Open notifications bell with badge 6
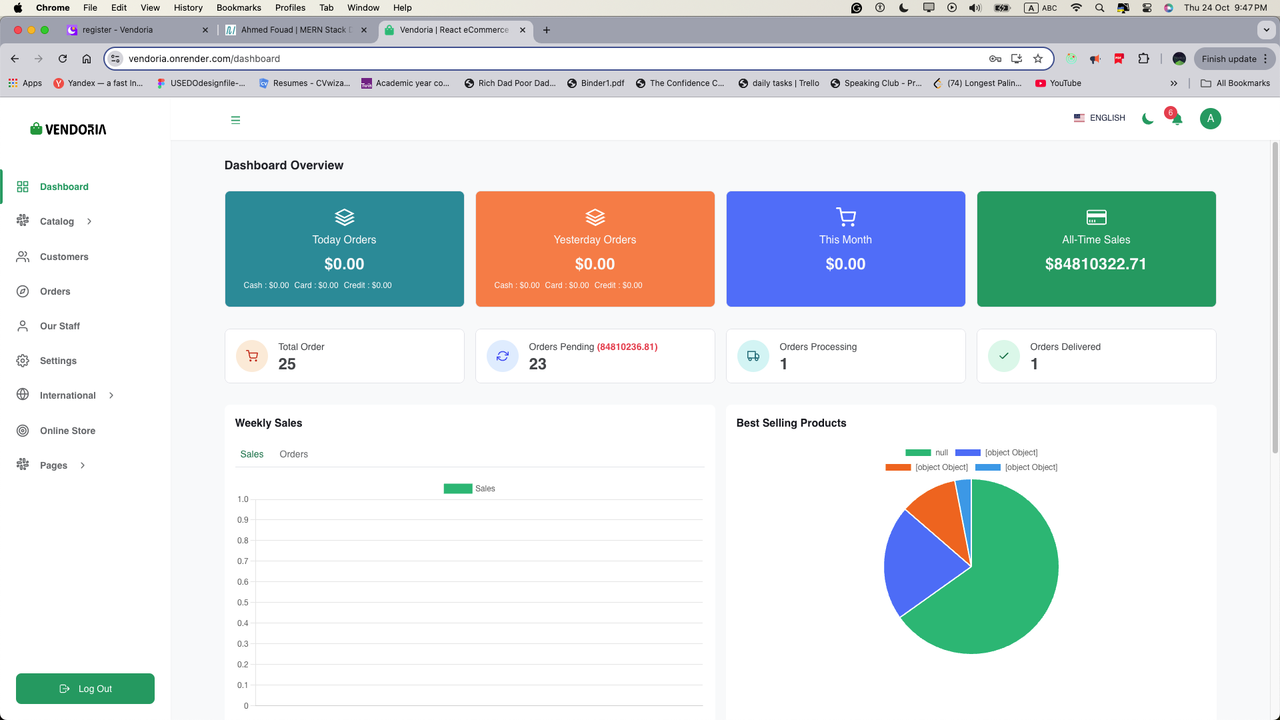Image resolution: width=1280 pixels, height=720 pixels. tap(1176, 119)
